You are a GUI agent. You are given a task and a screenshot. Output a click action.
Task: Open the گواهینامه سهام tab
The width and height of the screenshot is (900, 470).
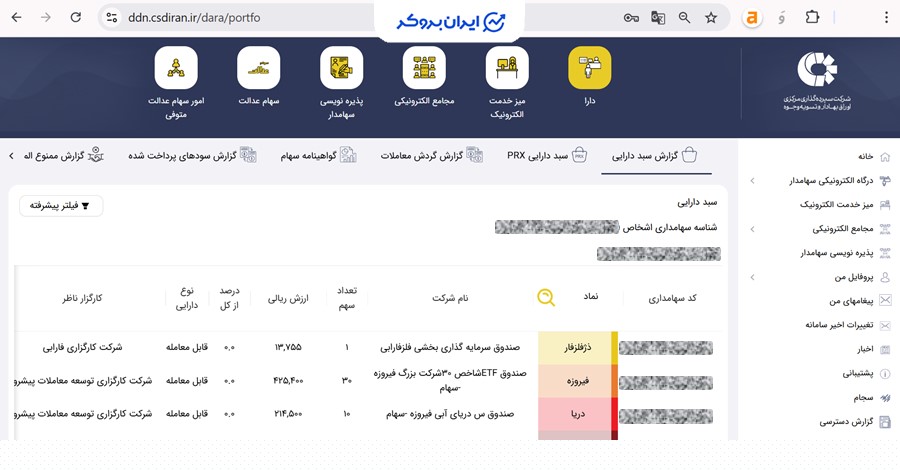pos(318,156)
